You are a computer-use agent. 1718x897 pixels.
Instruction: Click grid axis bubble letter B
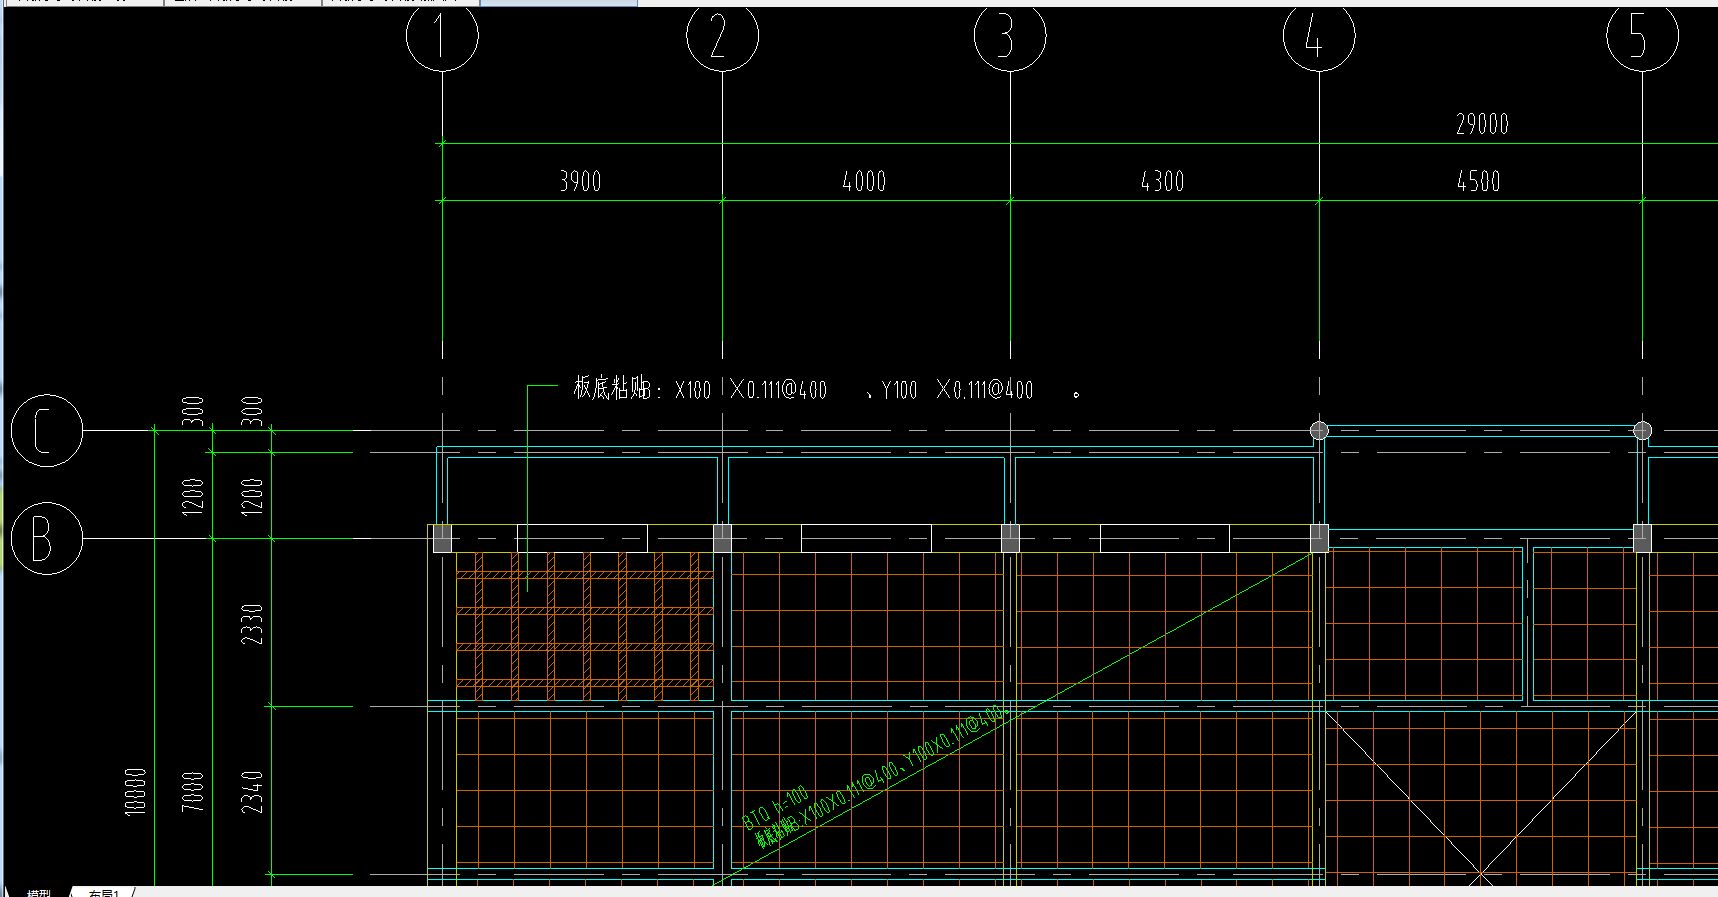point(46,539)
